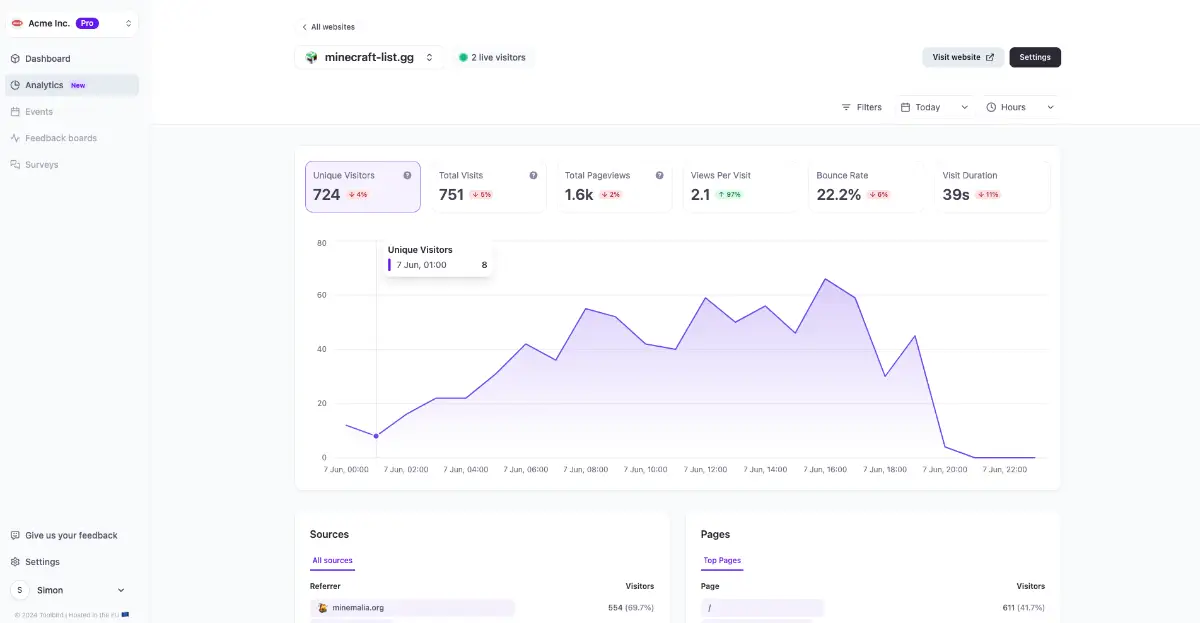Click the Events calendar icon in sidebar
The image size is (1200, 623).
click(16, 112)
